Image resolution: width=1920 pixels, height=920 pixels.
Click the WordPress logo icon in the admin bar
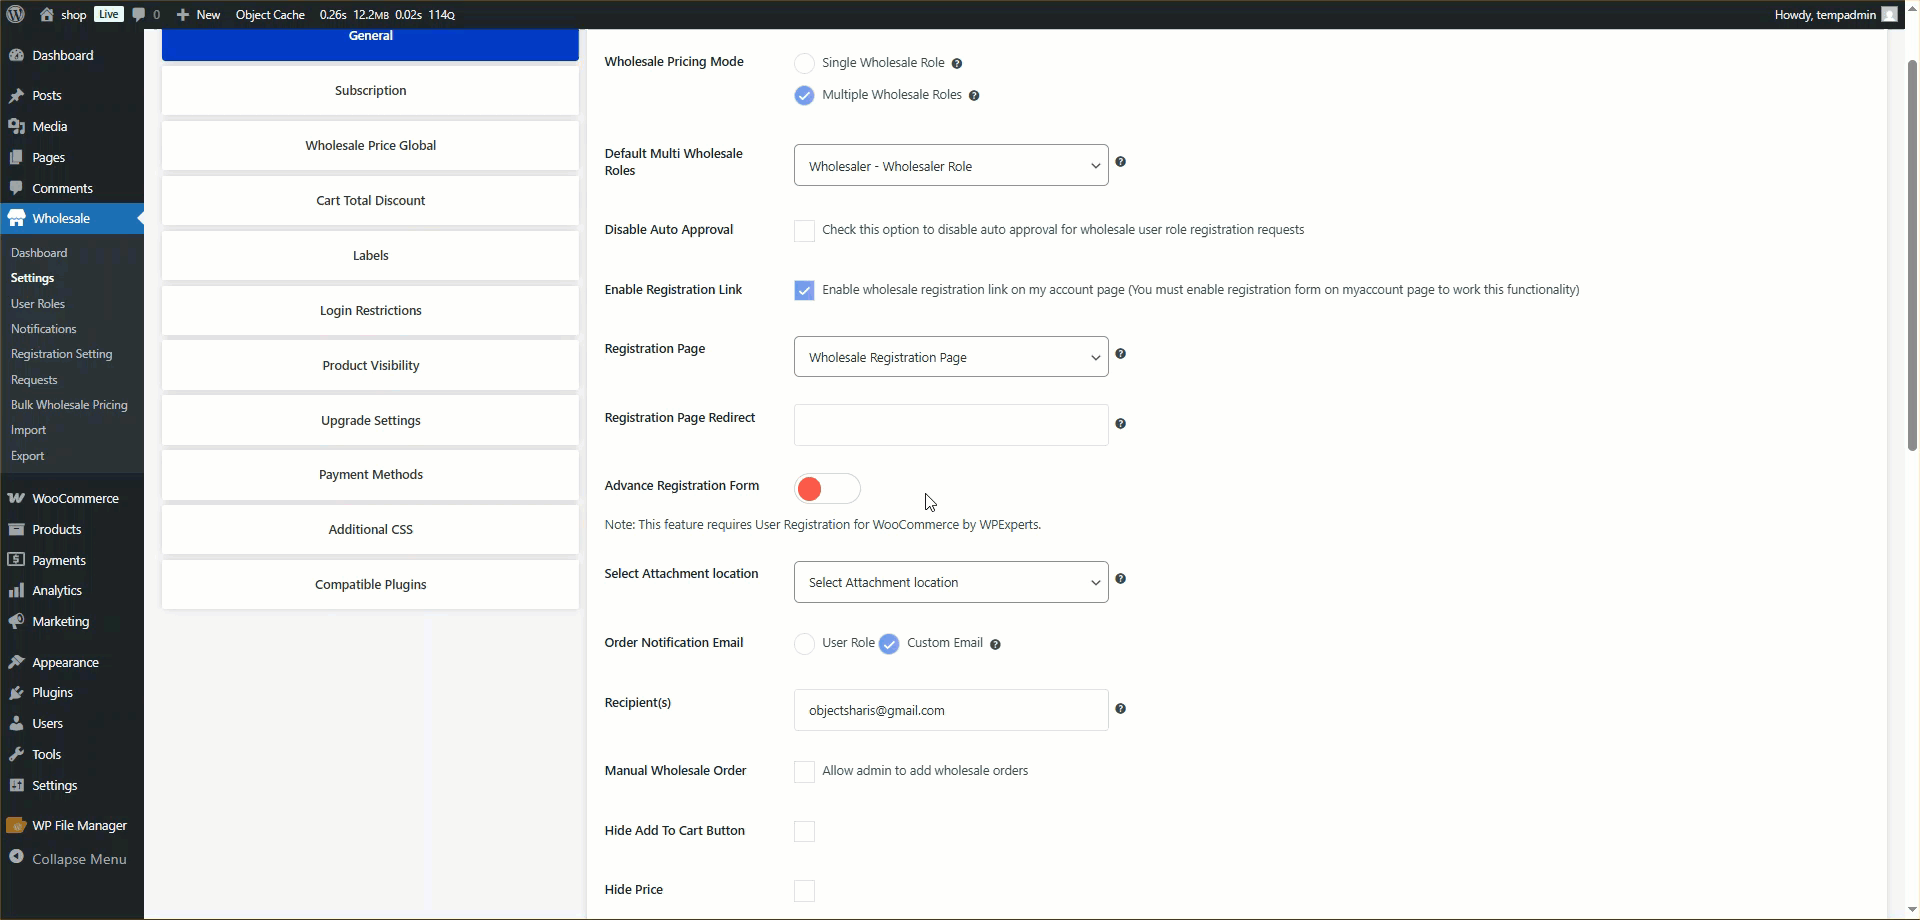coord(16,14)
